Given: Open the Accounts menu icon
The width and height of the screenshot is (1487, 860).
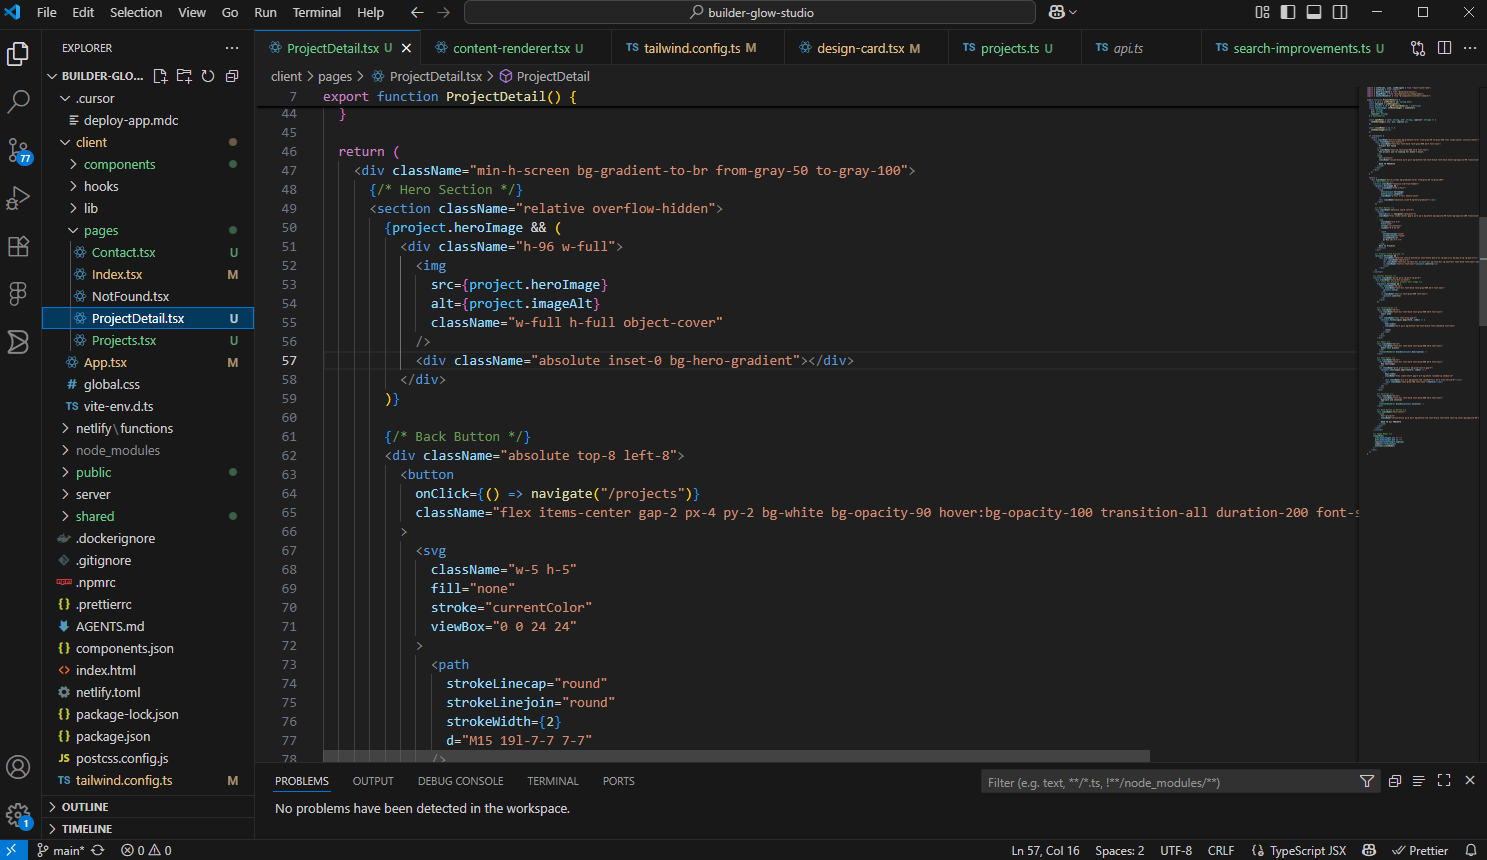Looking at the screenshot, I should click(18, 767).
